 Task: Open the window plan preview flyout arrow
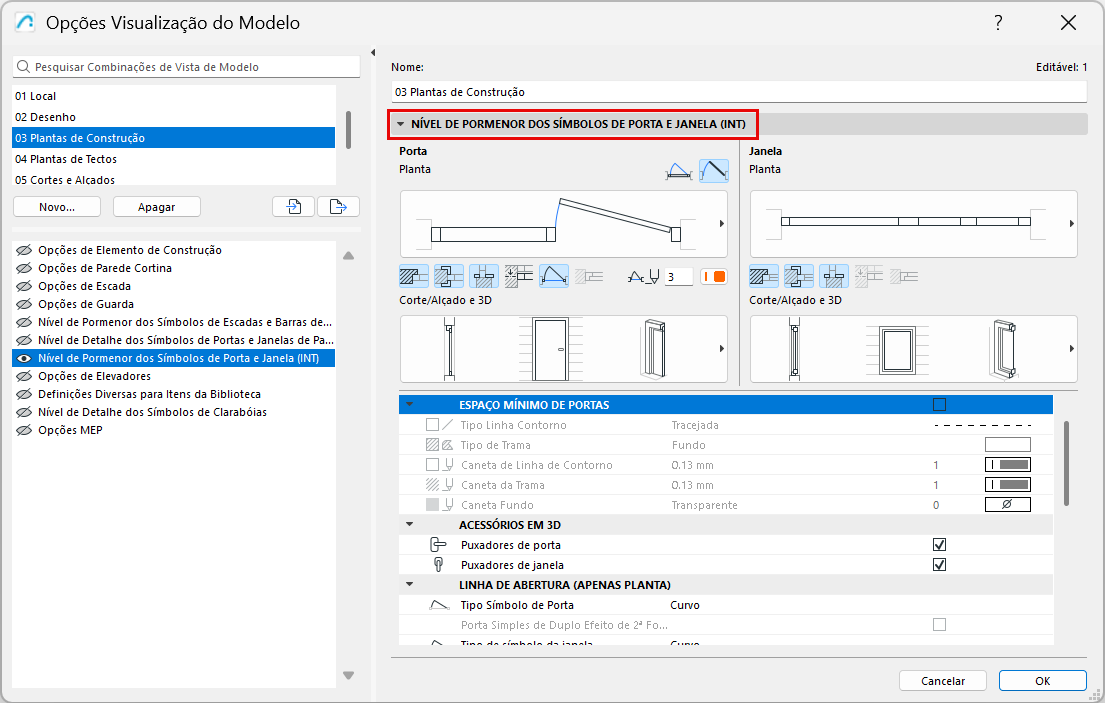1071,223
